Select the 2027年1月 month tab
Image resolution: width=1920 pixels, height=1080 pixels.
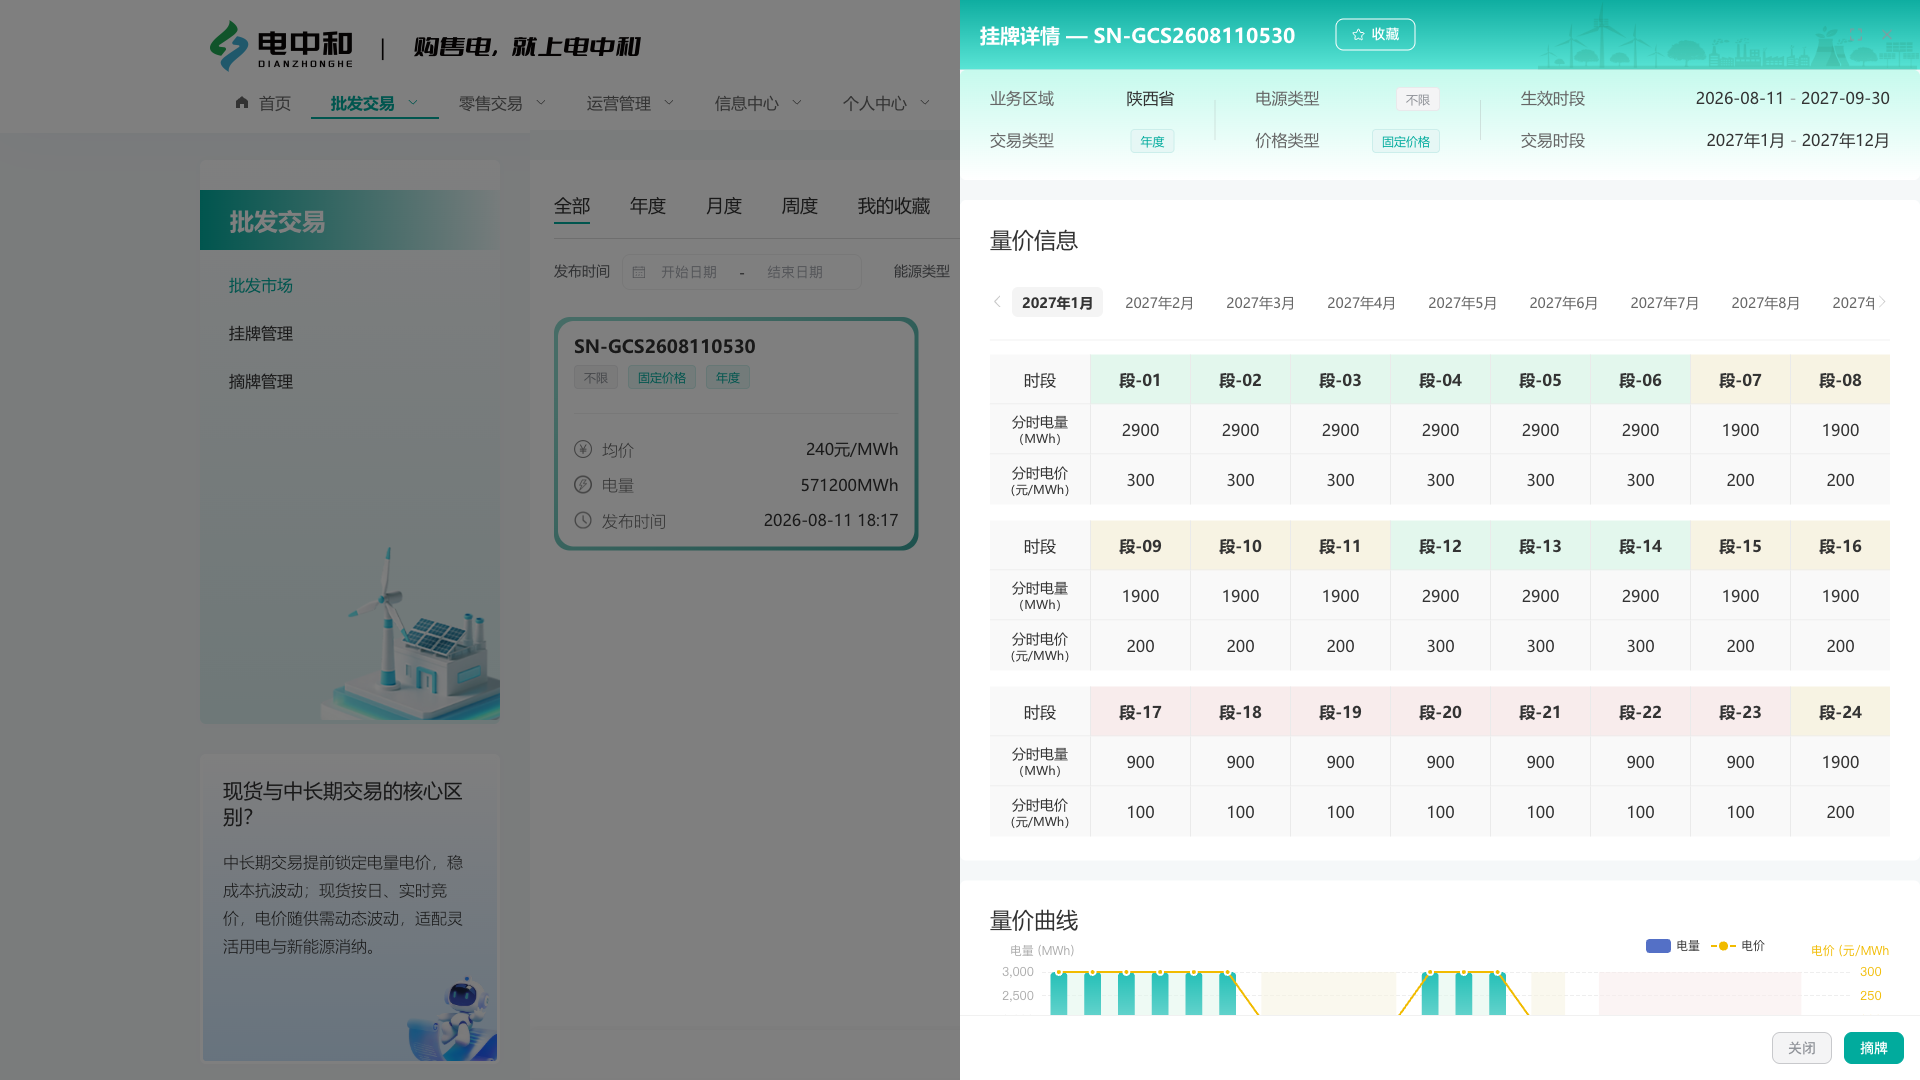coord(1057,302)
